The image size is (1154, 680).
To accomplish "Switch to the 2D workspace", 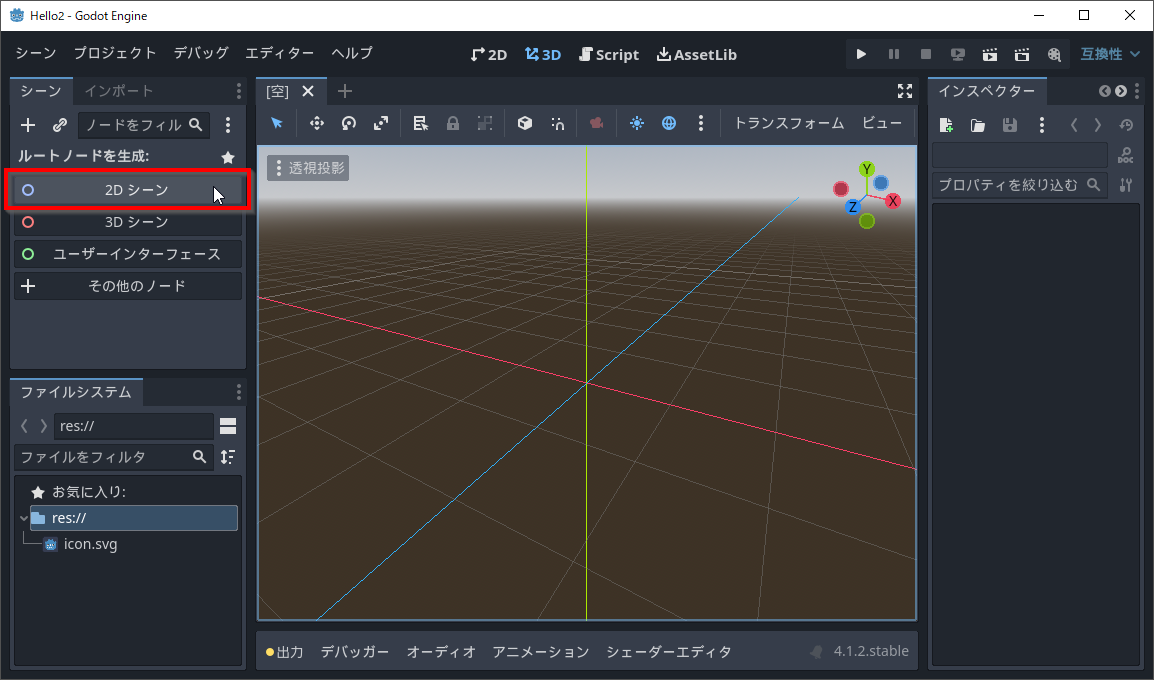I will pos(489,54).
